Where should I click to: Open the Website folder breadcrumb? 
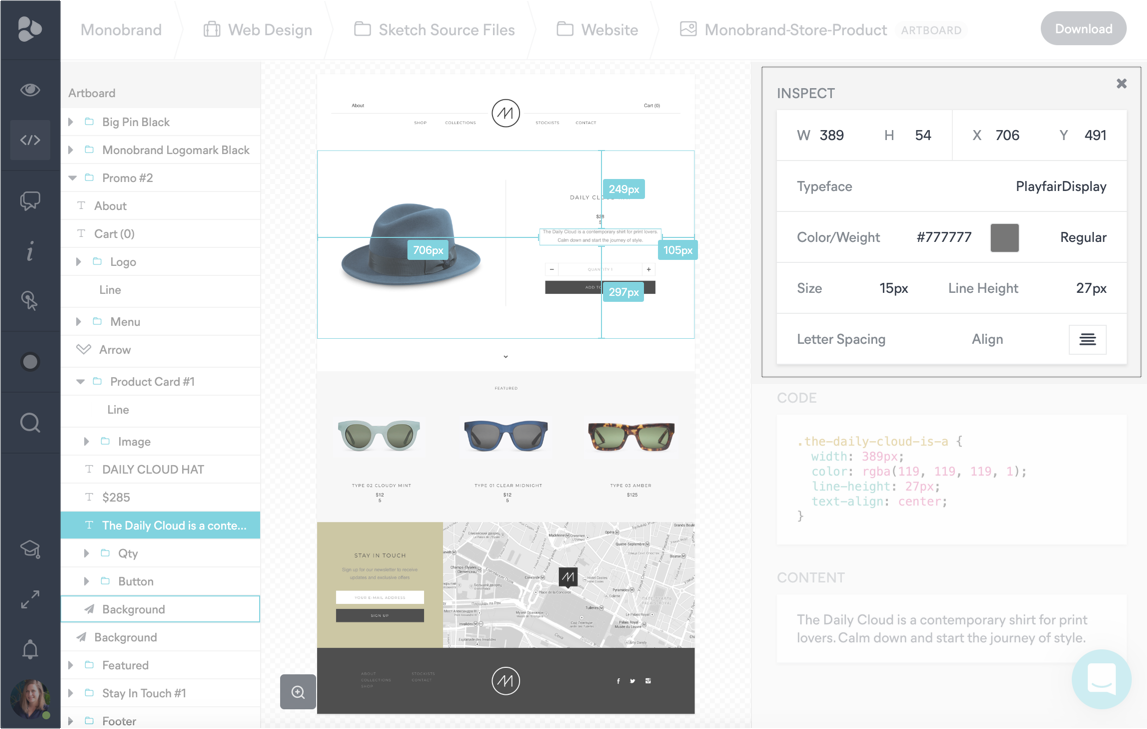[598, 30]
